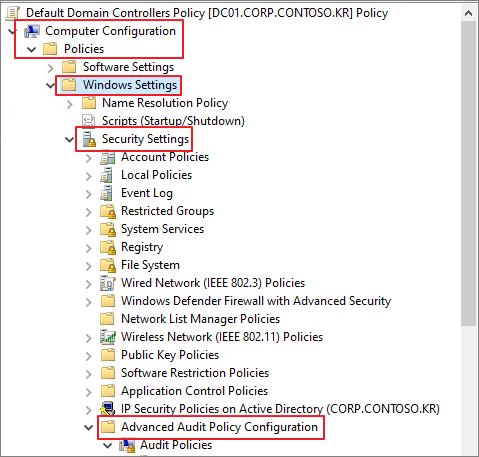The width and height of the screenshot is (479, 457).
Task: Collapse the Security Settings chevron
Action: pos(69,140)
